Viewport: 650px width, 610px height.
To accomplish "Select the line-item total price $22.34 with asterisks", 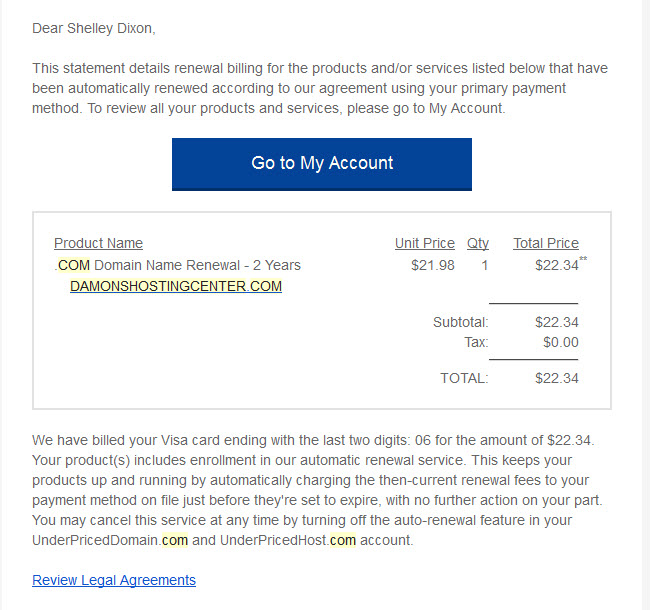I will [561, 264].
